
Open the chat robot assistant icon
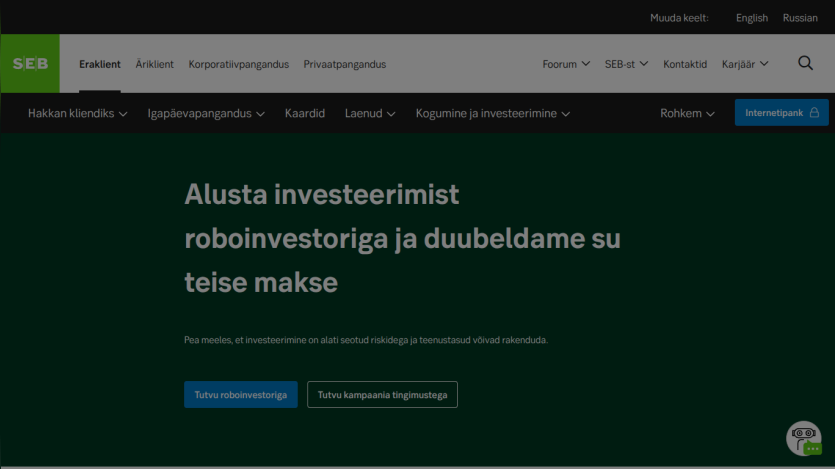tap(804, 439)
